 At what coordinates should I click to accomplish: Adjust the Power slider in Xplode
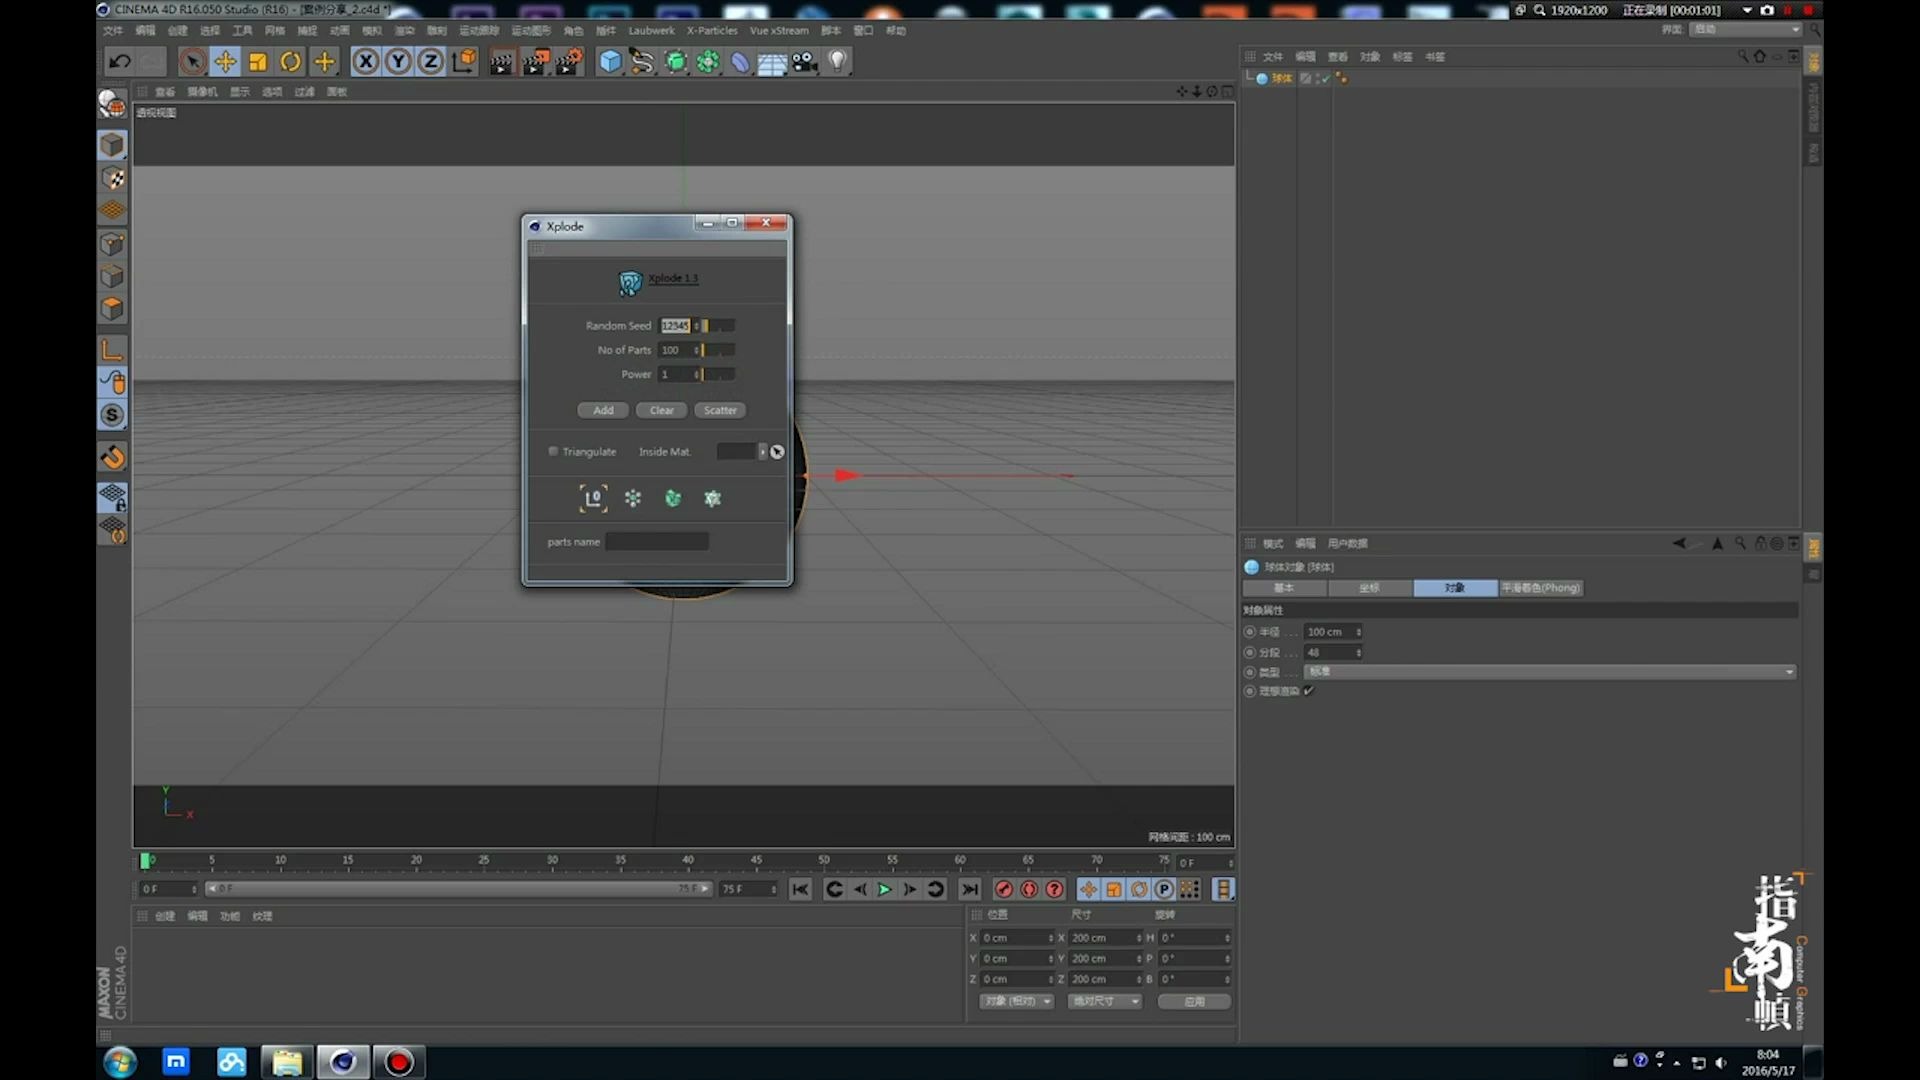pyautogui.click(x=719, y=374)
